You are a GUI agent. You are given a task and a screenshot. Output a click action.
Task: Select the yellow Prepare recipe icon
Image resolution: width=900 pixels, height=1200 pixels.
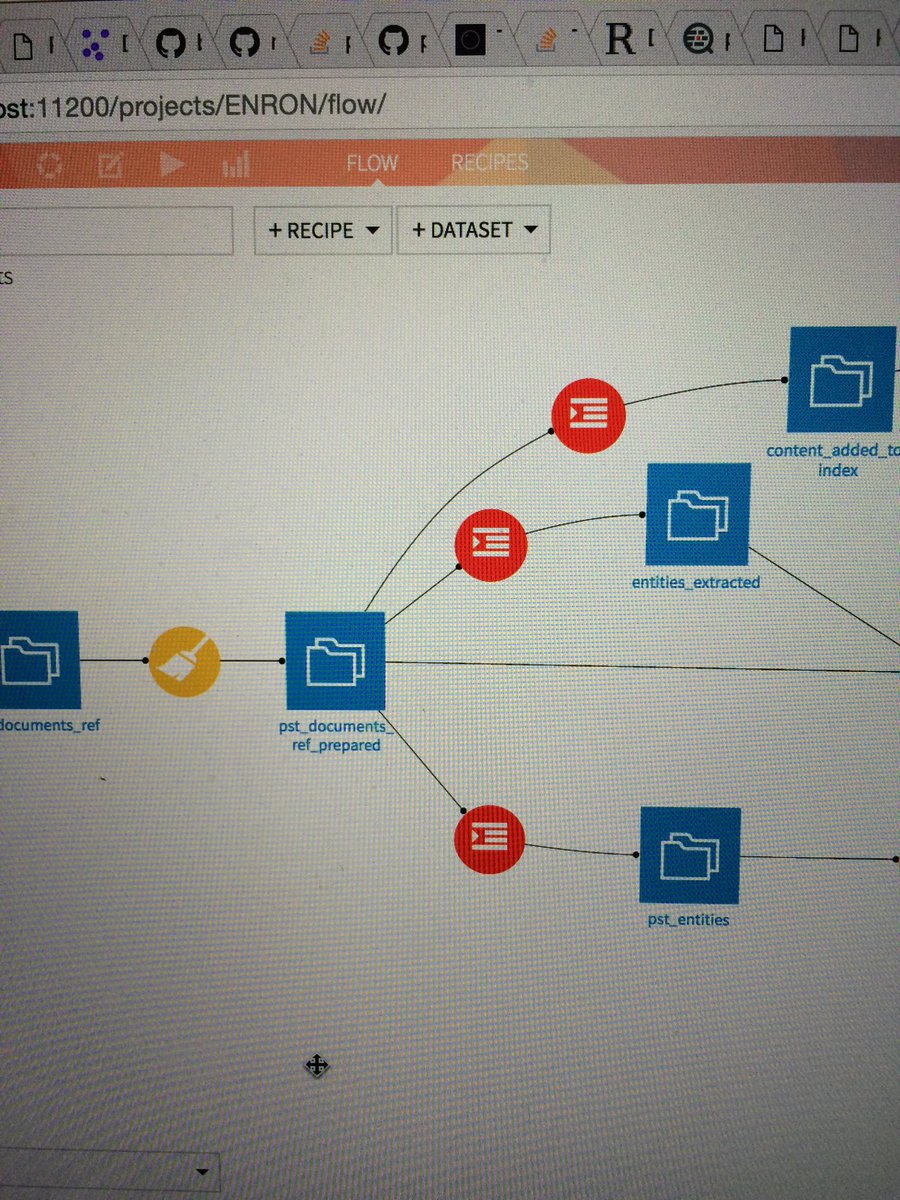(184, 663)
